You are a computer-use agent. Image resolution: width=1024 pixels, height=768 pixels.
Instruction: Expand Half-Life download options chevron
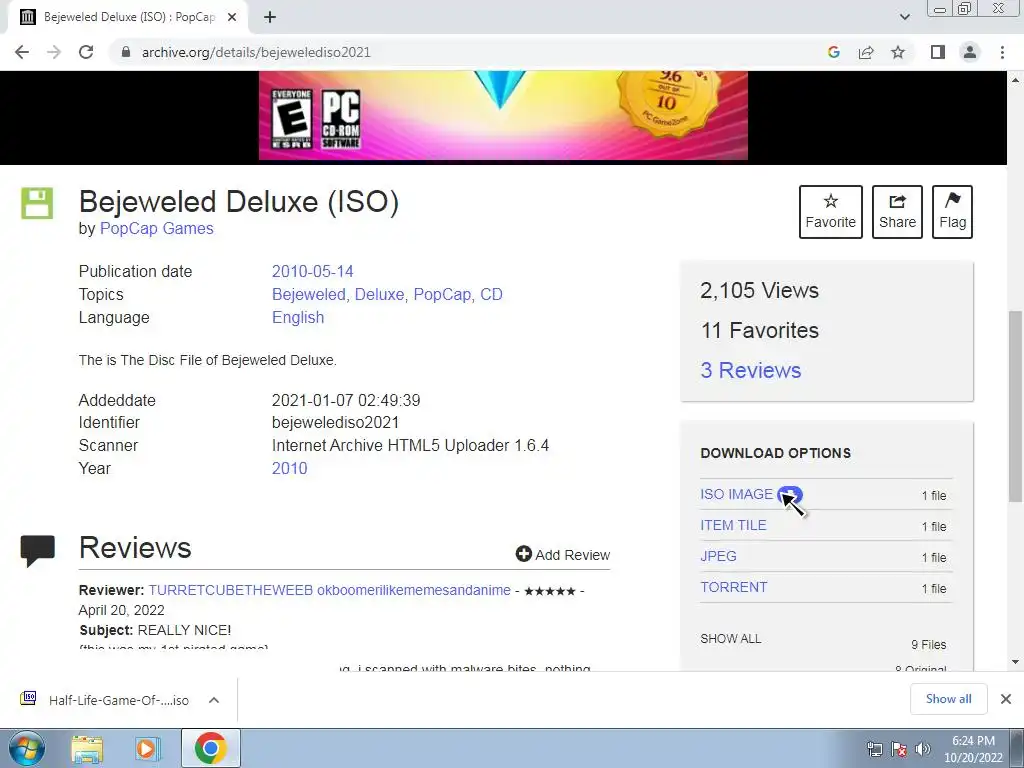(214, 700)
